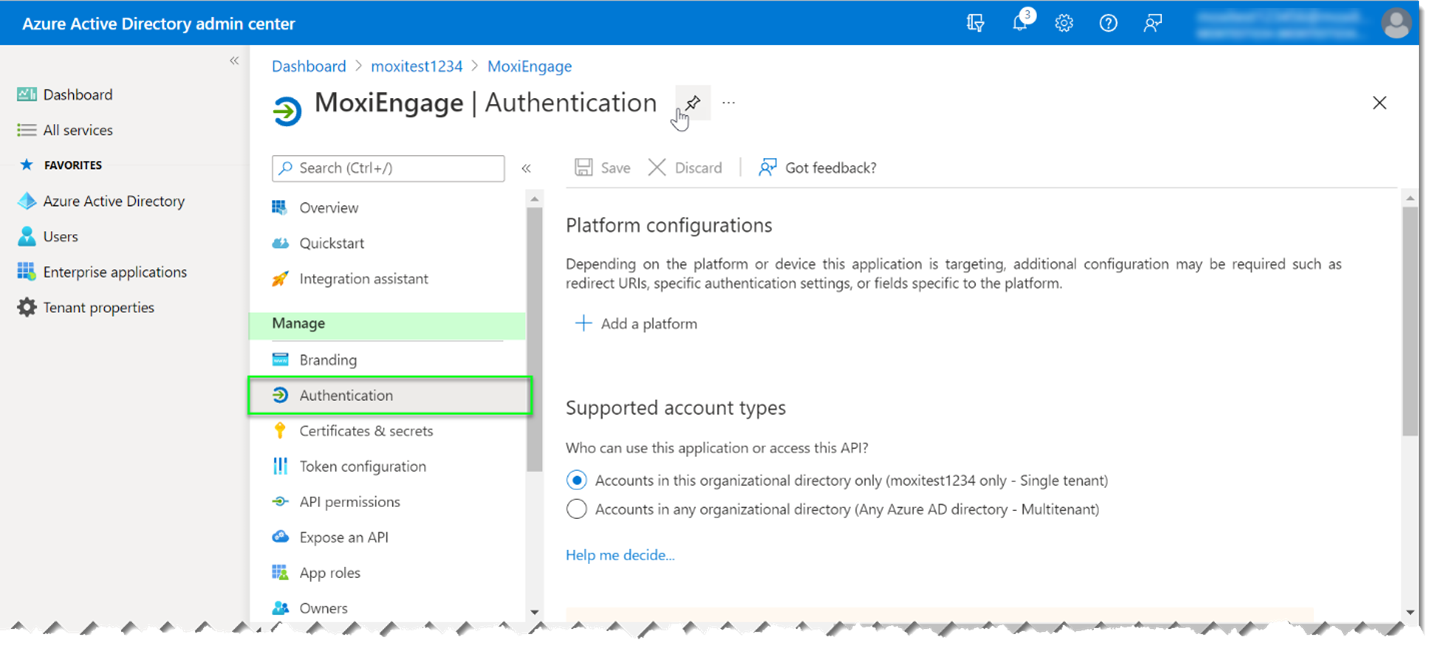The width and height of the screenshot is (1430, 651).
Task: Open the settings gear in header
Action: 1064,23
